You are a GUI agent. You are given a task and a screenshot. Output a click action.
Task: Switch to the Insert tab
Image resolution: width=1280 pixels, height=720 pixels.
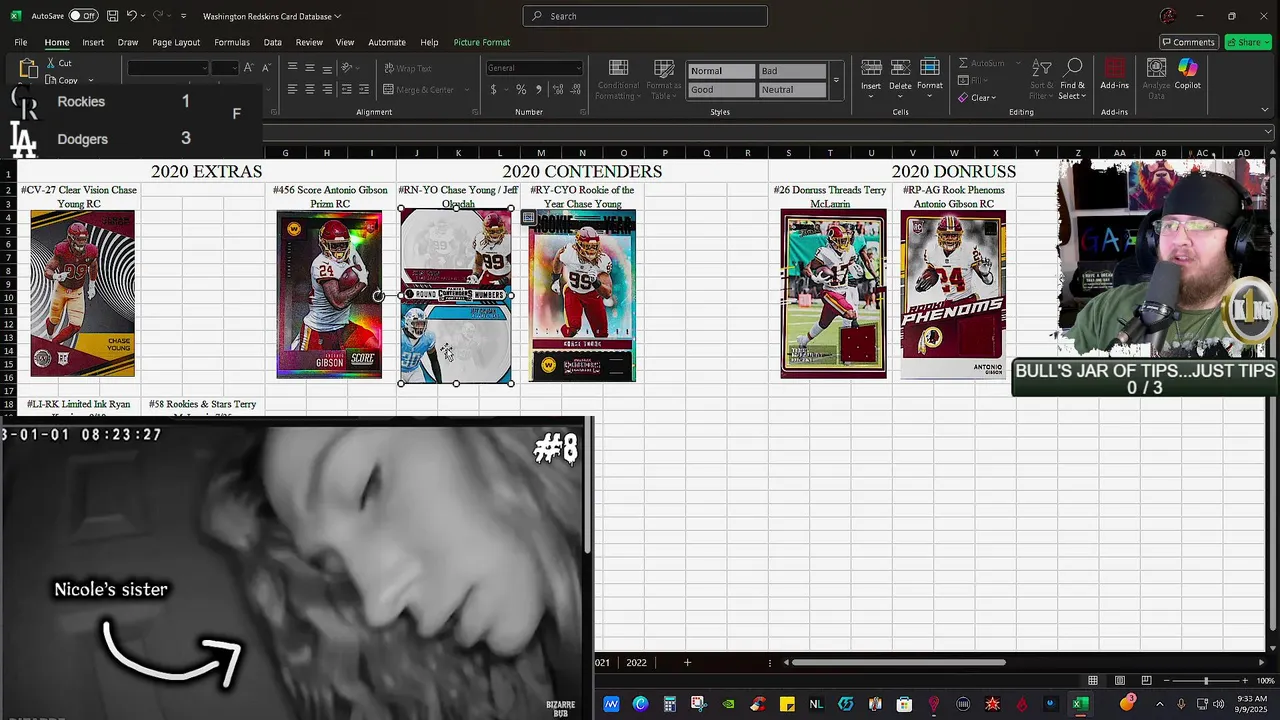click(93, 42)
